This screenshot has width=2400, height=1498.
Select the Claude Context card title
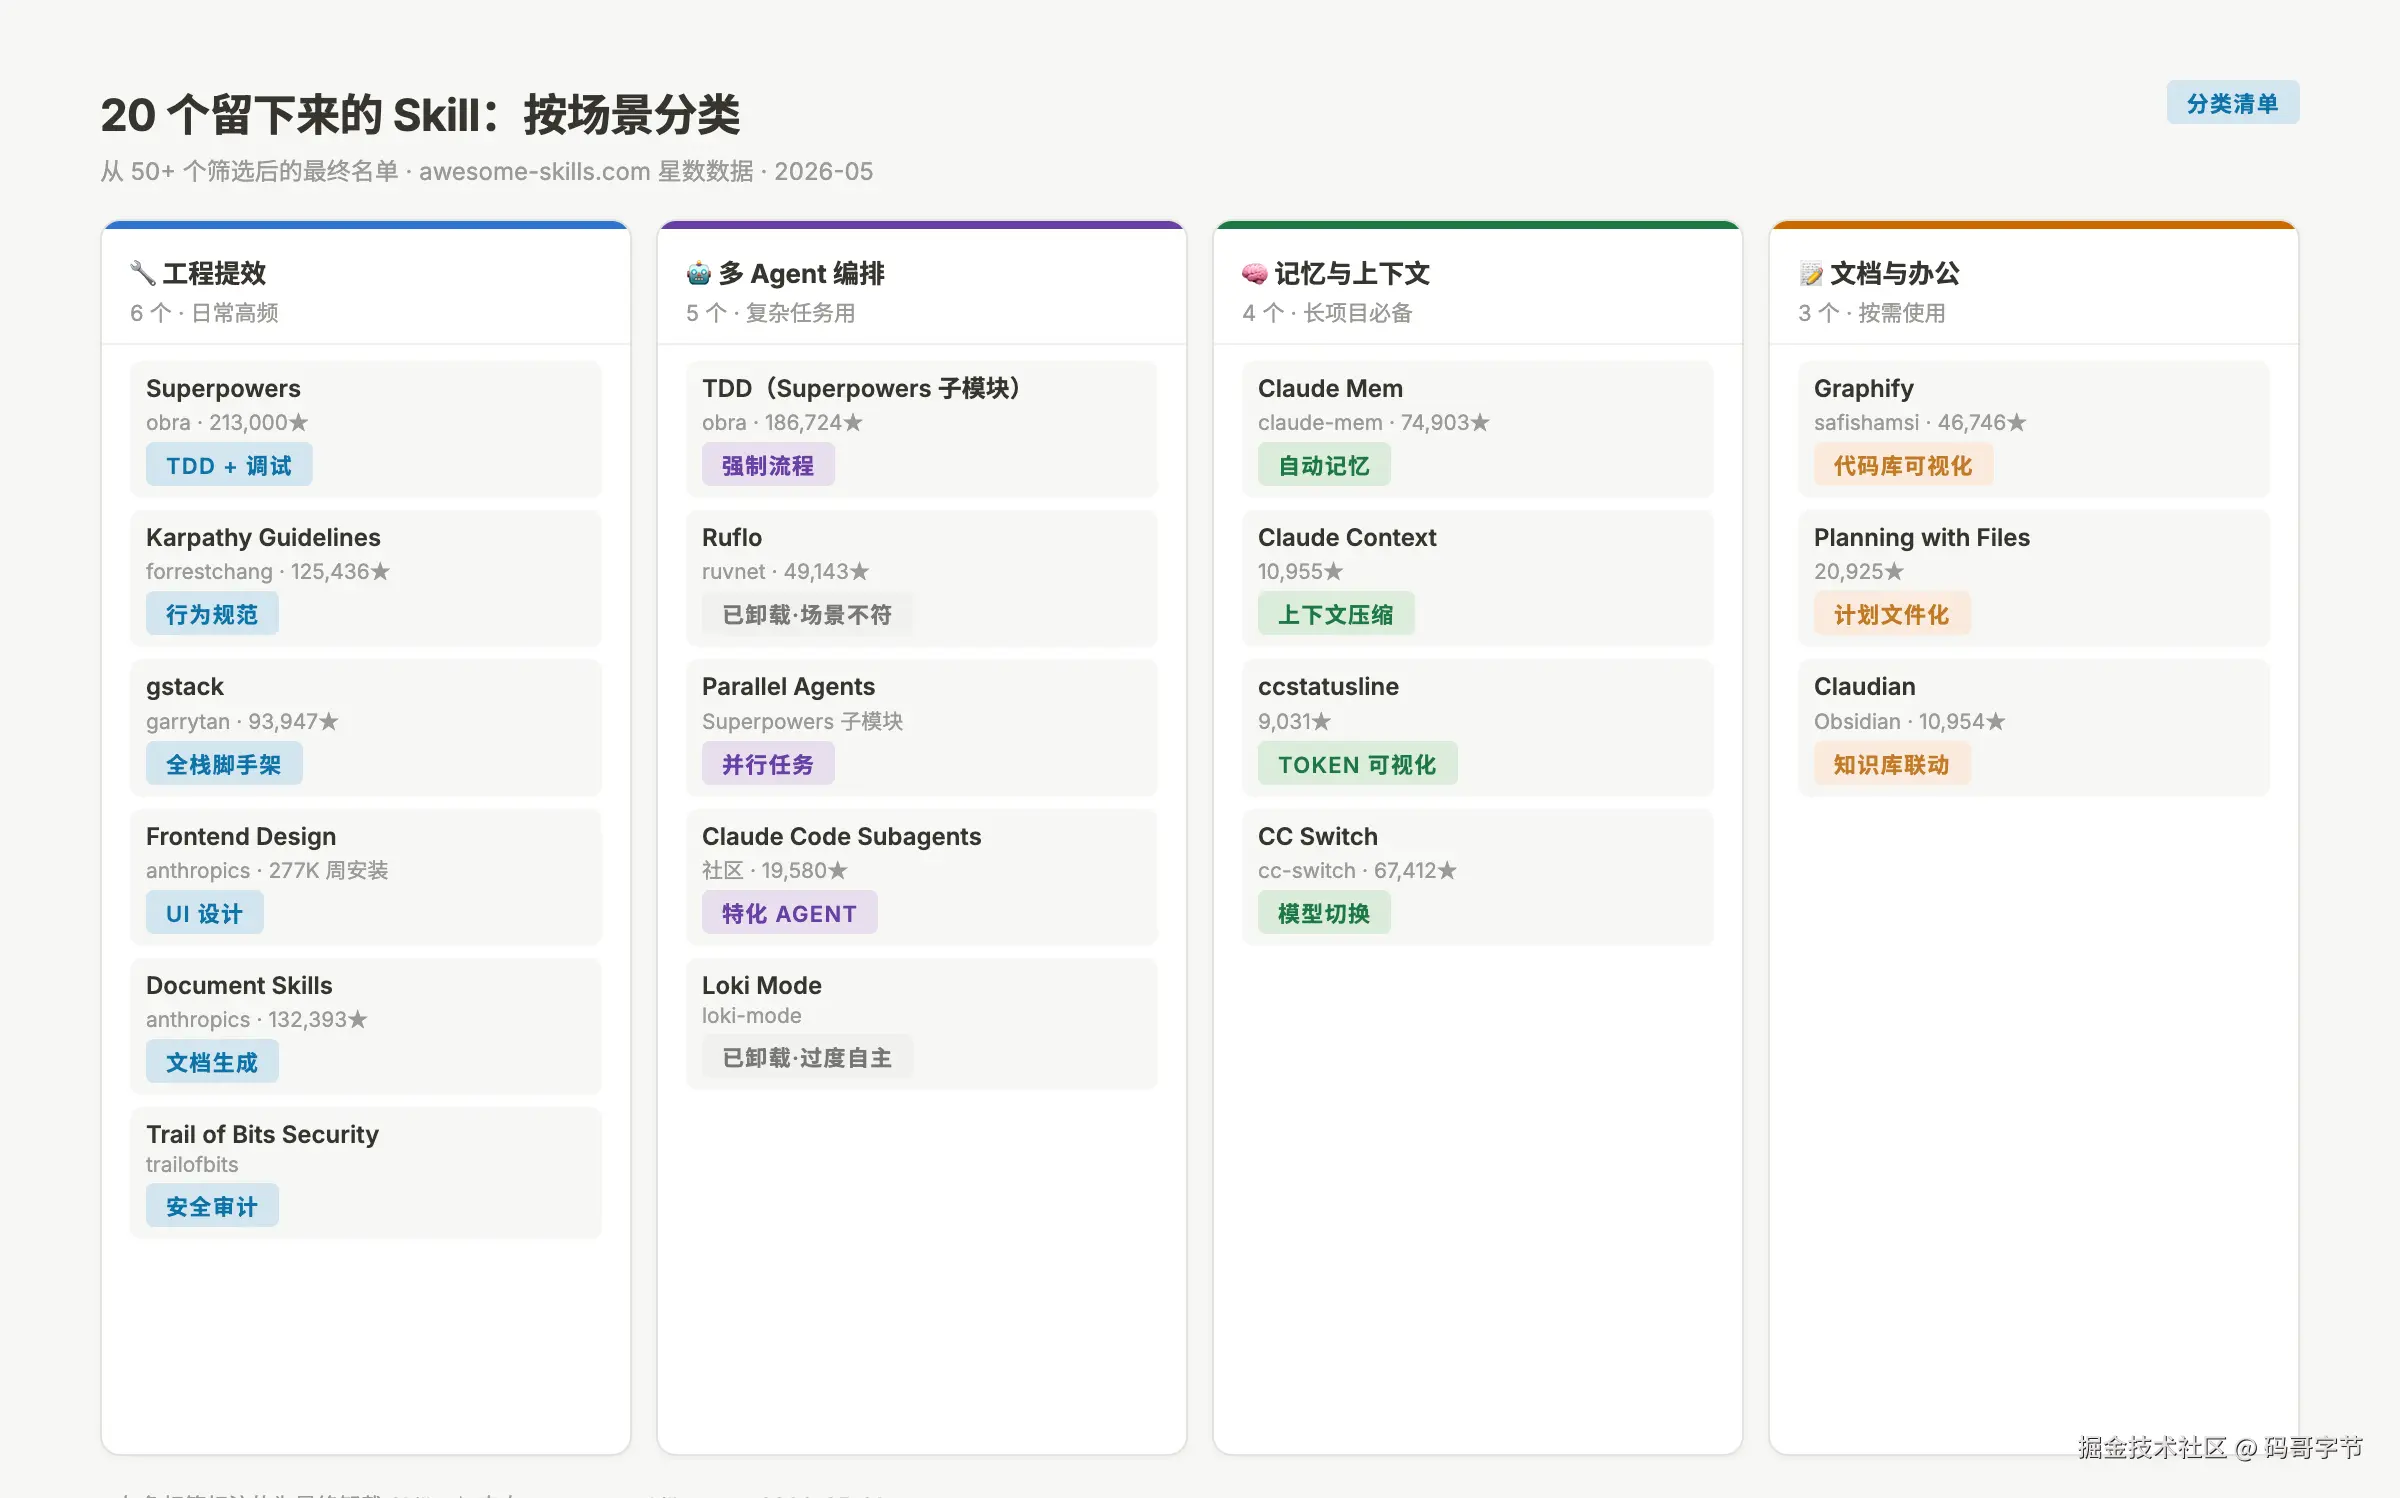pos(1347,537)
